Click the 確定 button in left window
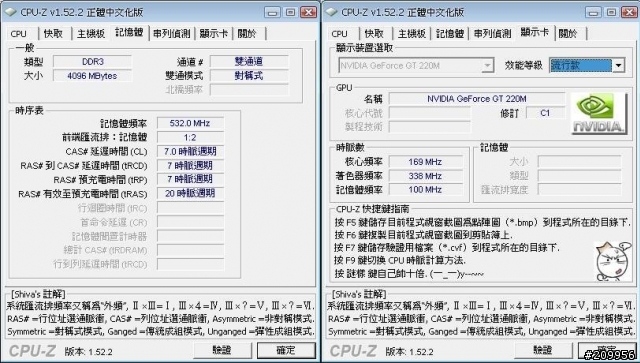 pos(286,350)
